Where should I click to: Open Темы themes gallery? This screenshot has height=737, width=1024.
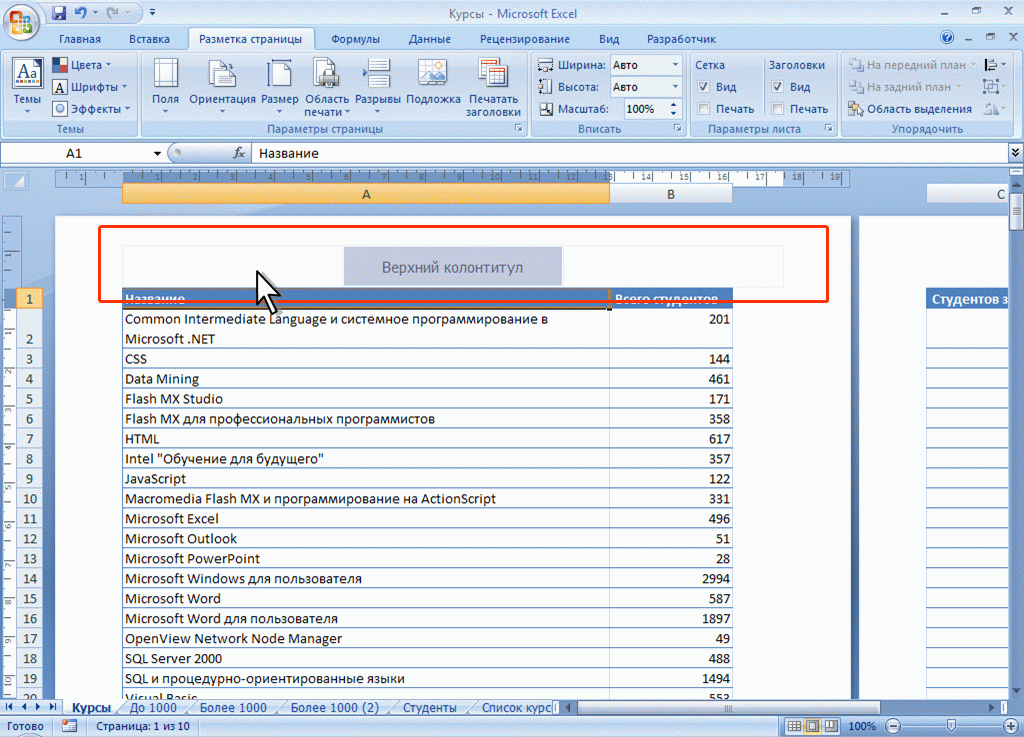point(27,86)
